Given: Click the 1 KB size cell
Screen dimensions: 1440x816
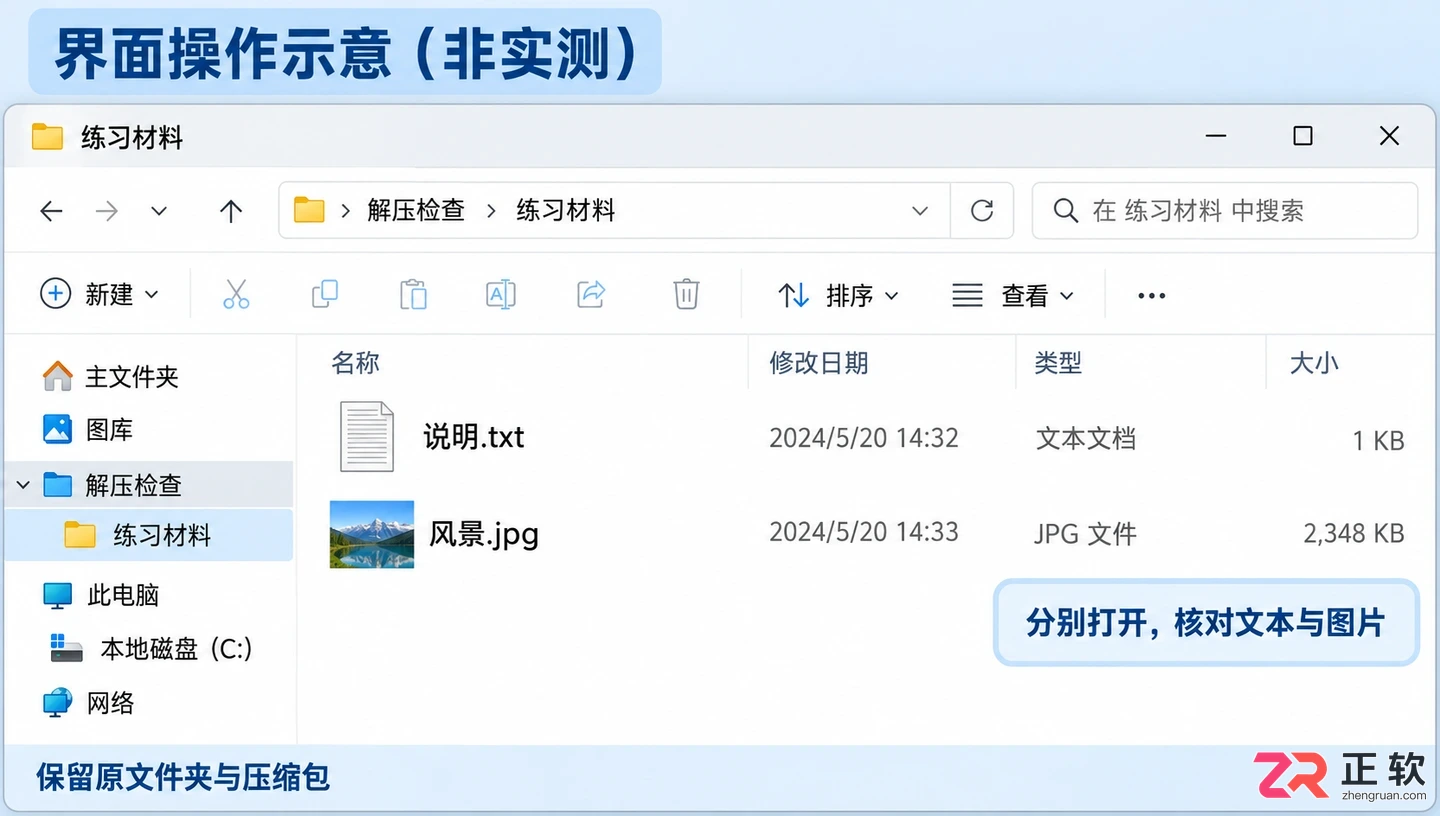Looking at the screenshot, I should (1378, 440).
